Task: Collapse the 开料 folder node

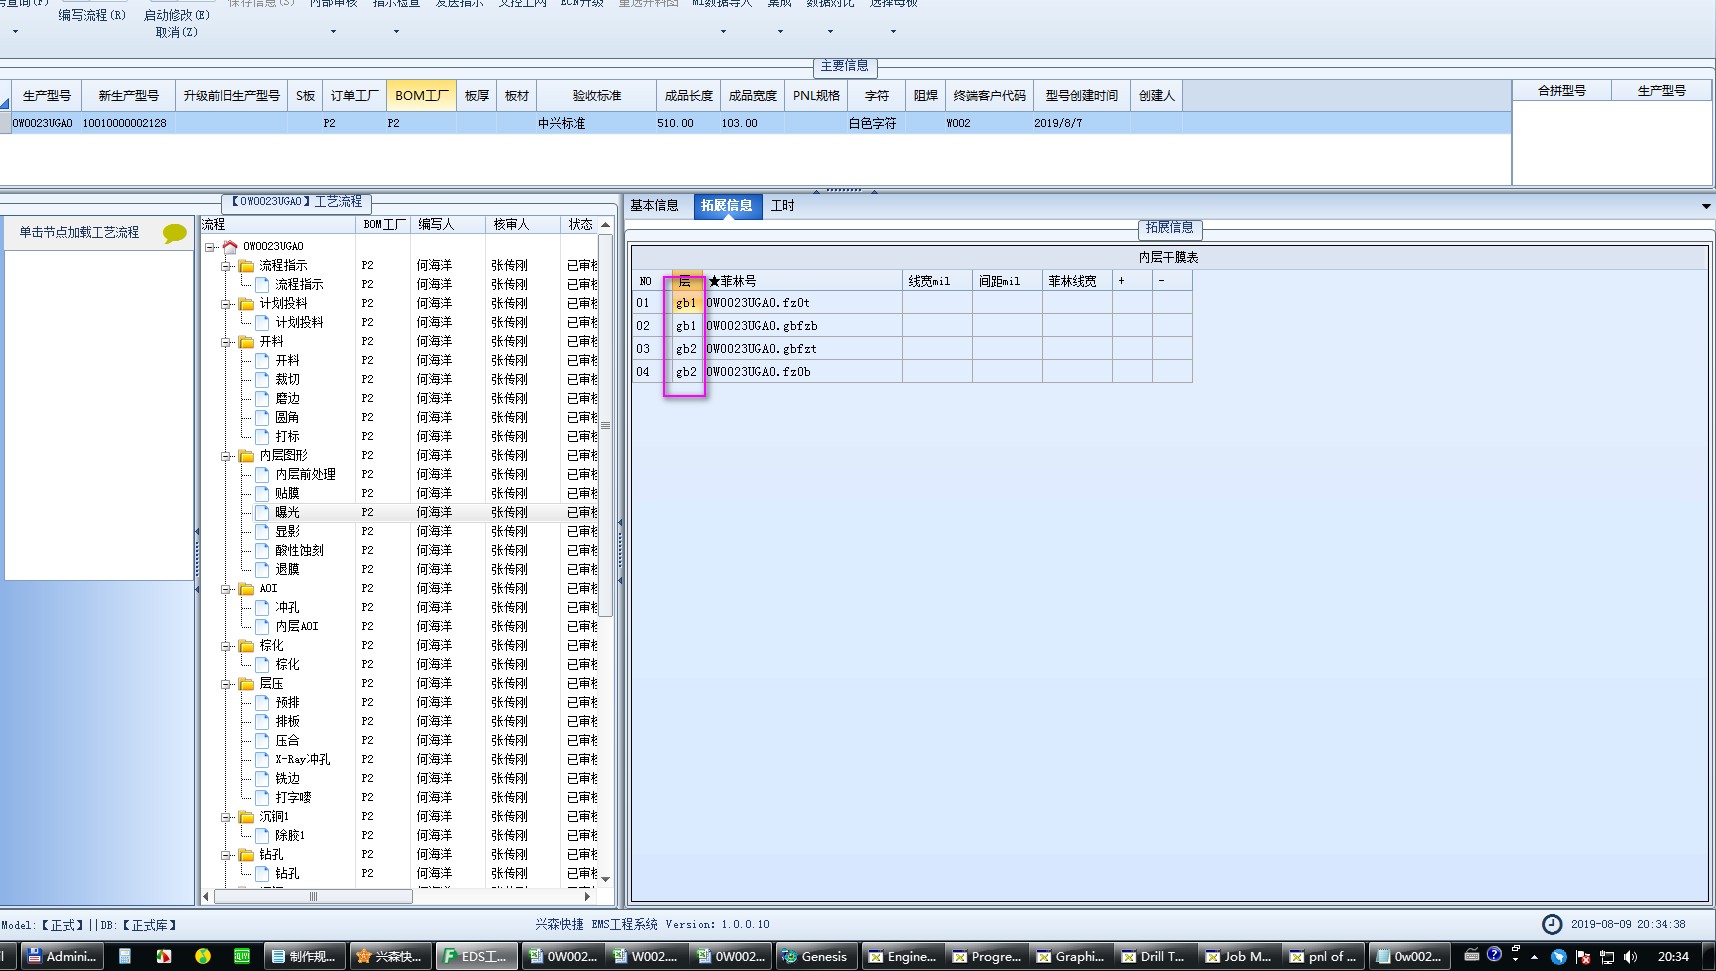Action: pyautogui.click(x=226, y=342)
